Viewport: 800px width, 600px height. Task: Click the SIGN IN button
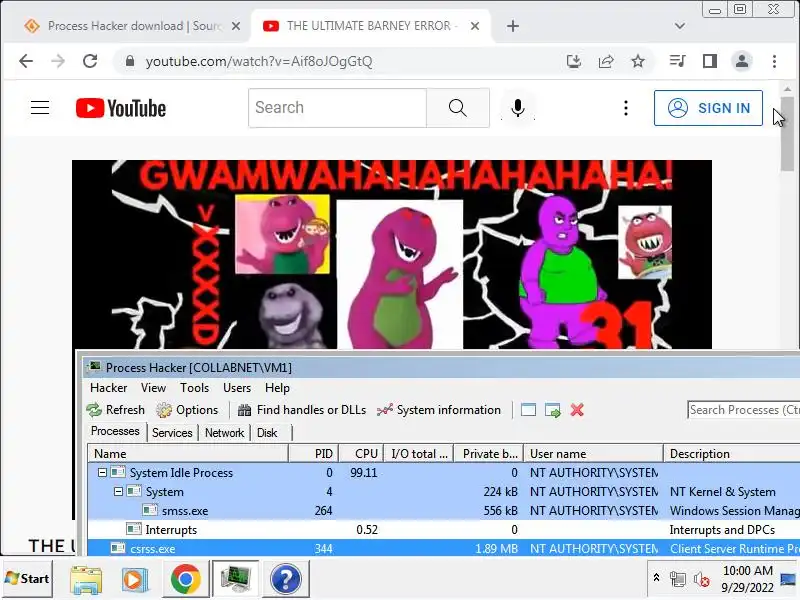click(708, 108)
